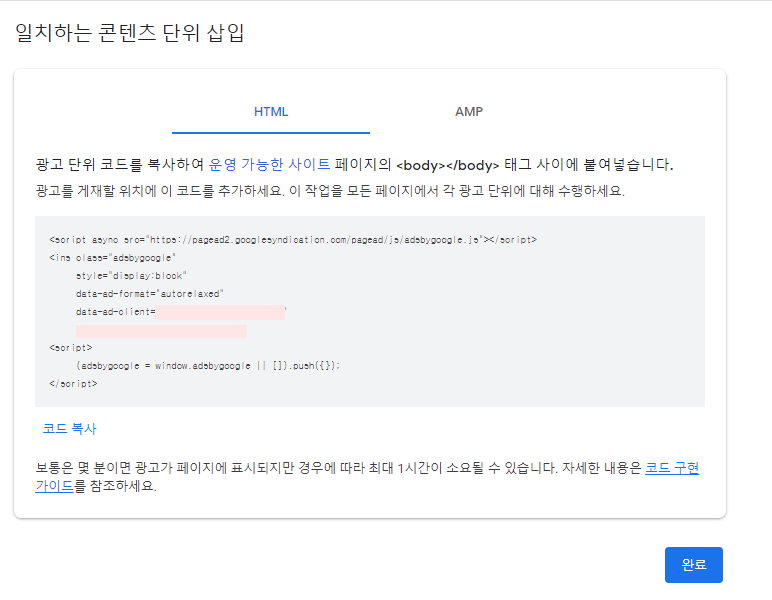Switch to the AMP tab

tap(469, 112)
